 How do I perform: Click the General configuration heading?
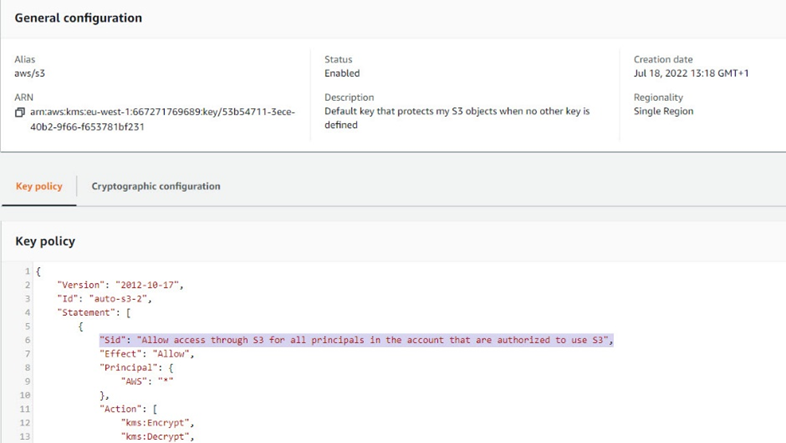coord(78,18)
